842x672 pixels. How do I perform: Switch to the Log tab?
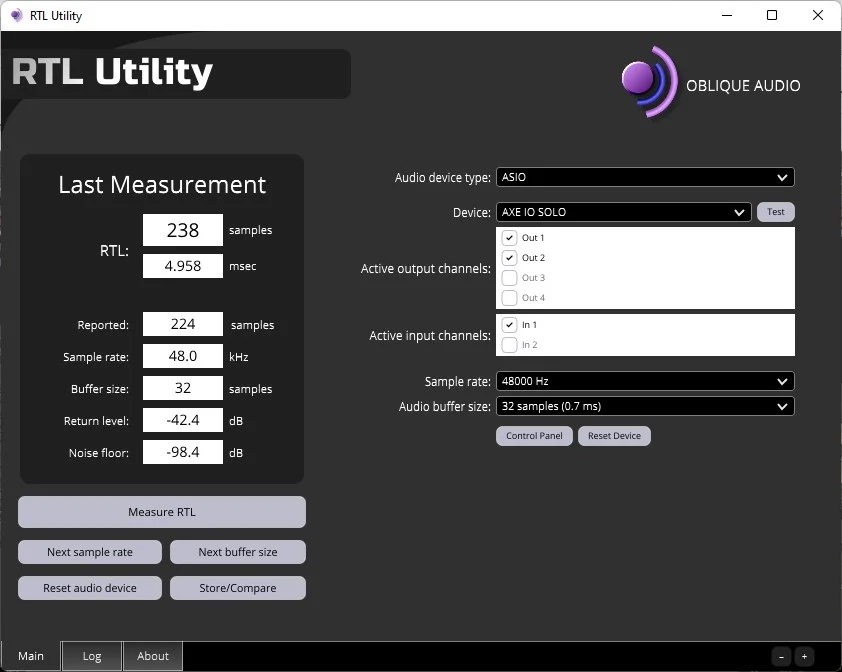[91, 656]
